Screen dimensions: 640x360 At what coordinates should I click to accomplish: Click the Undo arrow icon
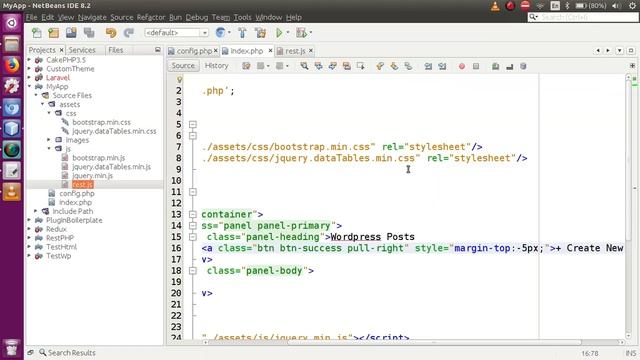[x=111, y=33]
